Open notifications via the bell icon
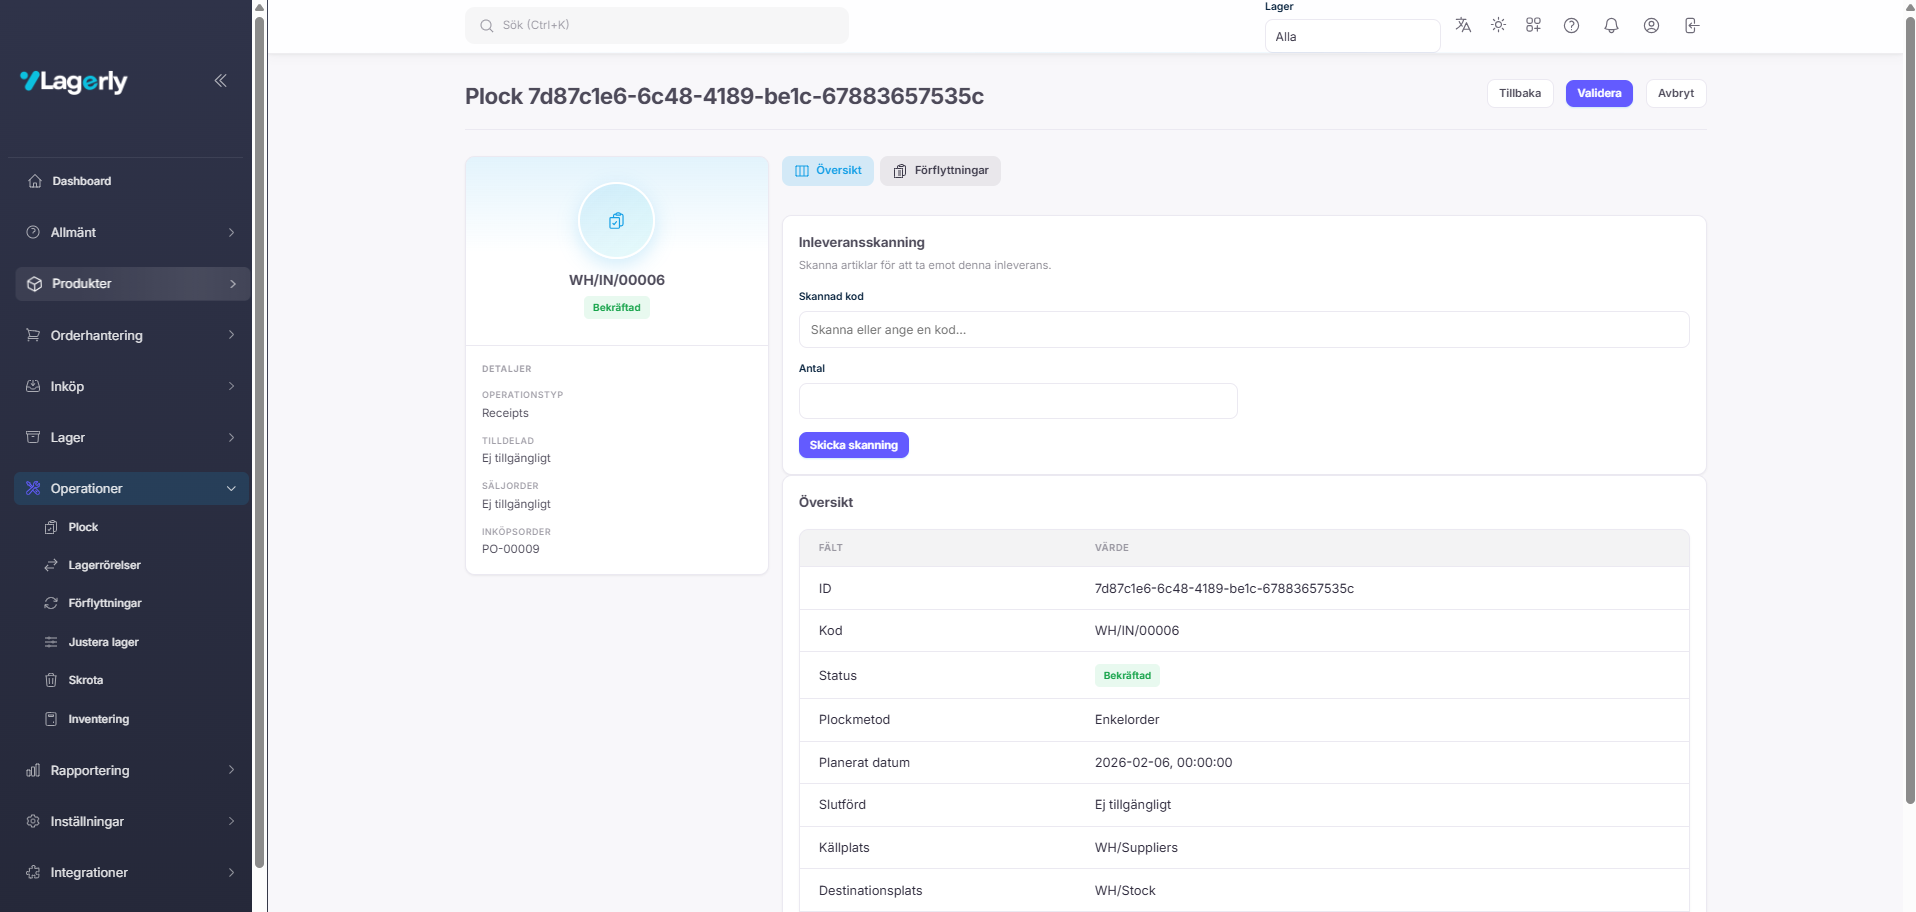Image resolution: width=1916 pixels, height=912 pixels. [1610, 25]
